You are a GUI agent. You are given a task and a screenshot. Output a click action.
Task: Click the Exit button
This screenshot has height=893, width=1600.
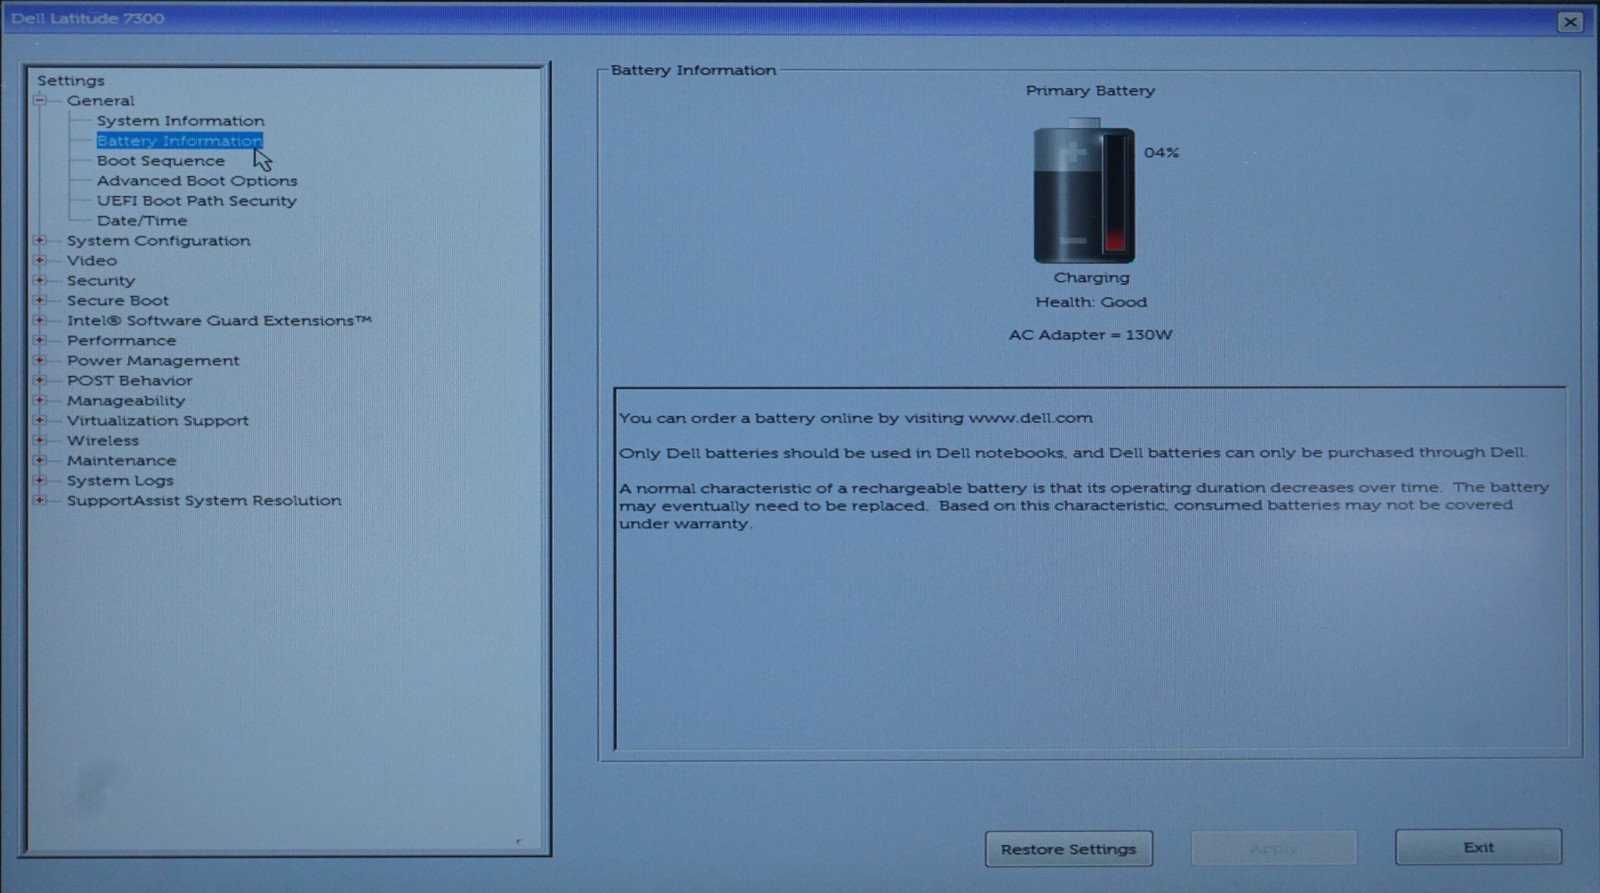click(1479, 847)
